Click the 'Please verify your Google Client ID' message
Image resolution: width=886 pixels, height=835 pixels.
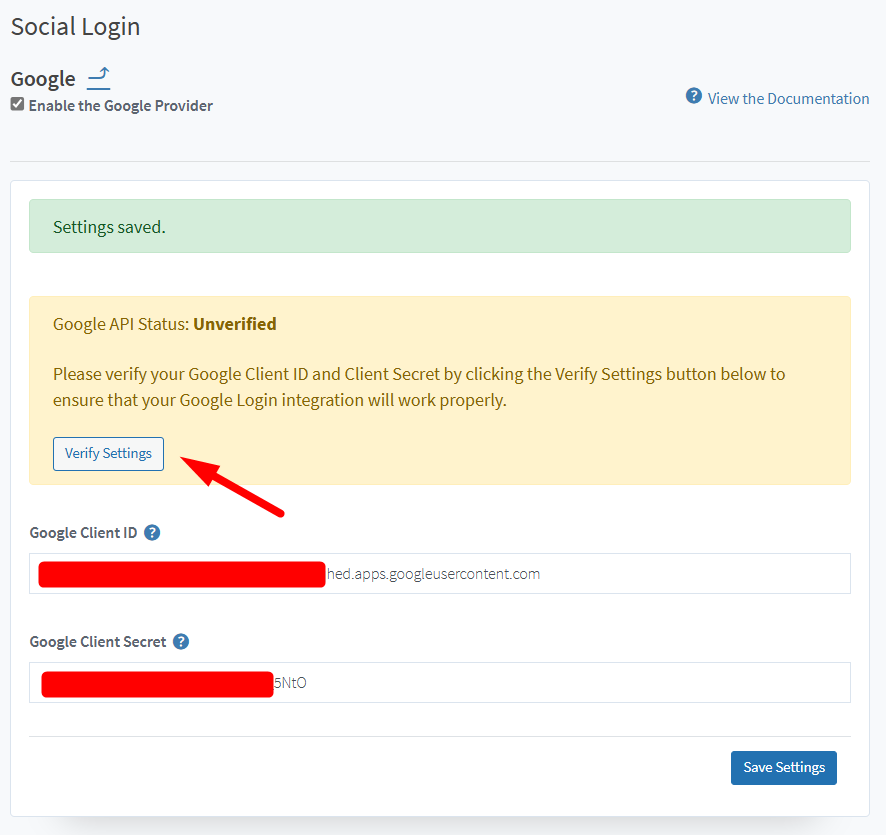click(419, 387)
